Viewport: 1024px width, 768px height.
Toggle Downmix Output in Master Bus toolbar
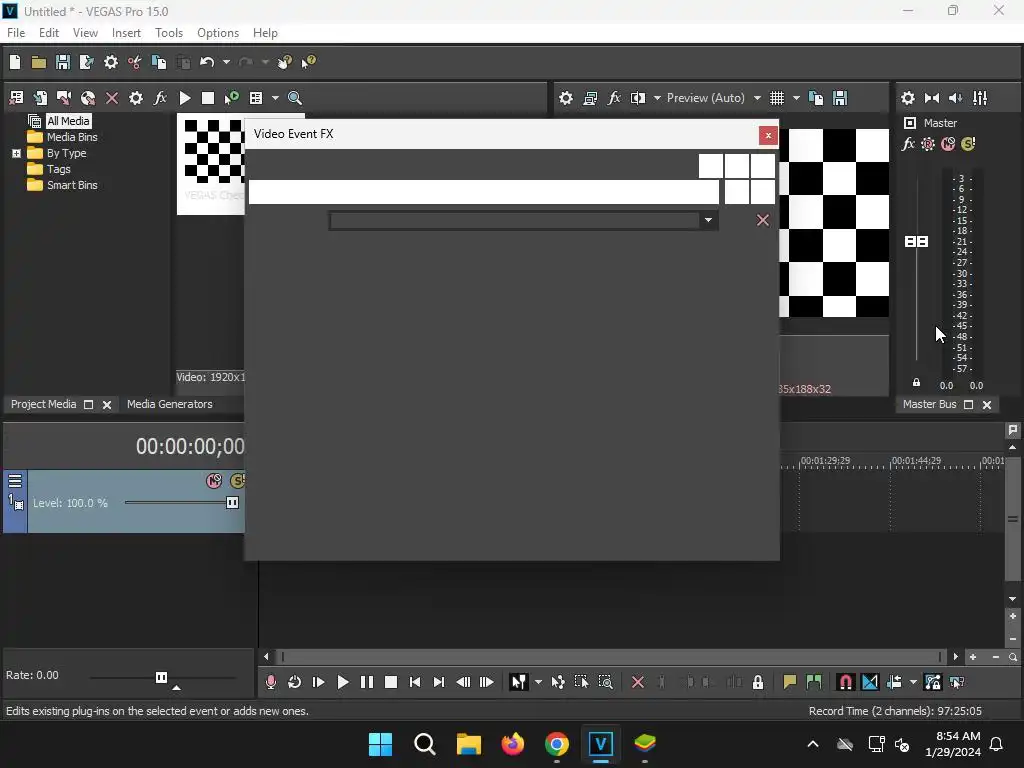[932, 98]
